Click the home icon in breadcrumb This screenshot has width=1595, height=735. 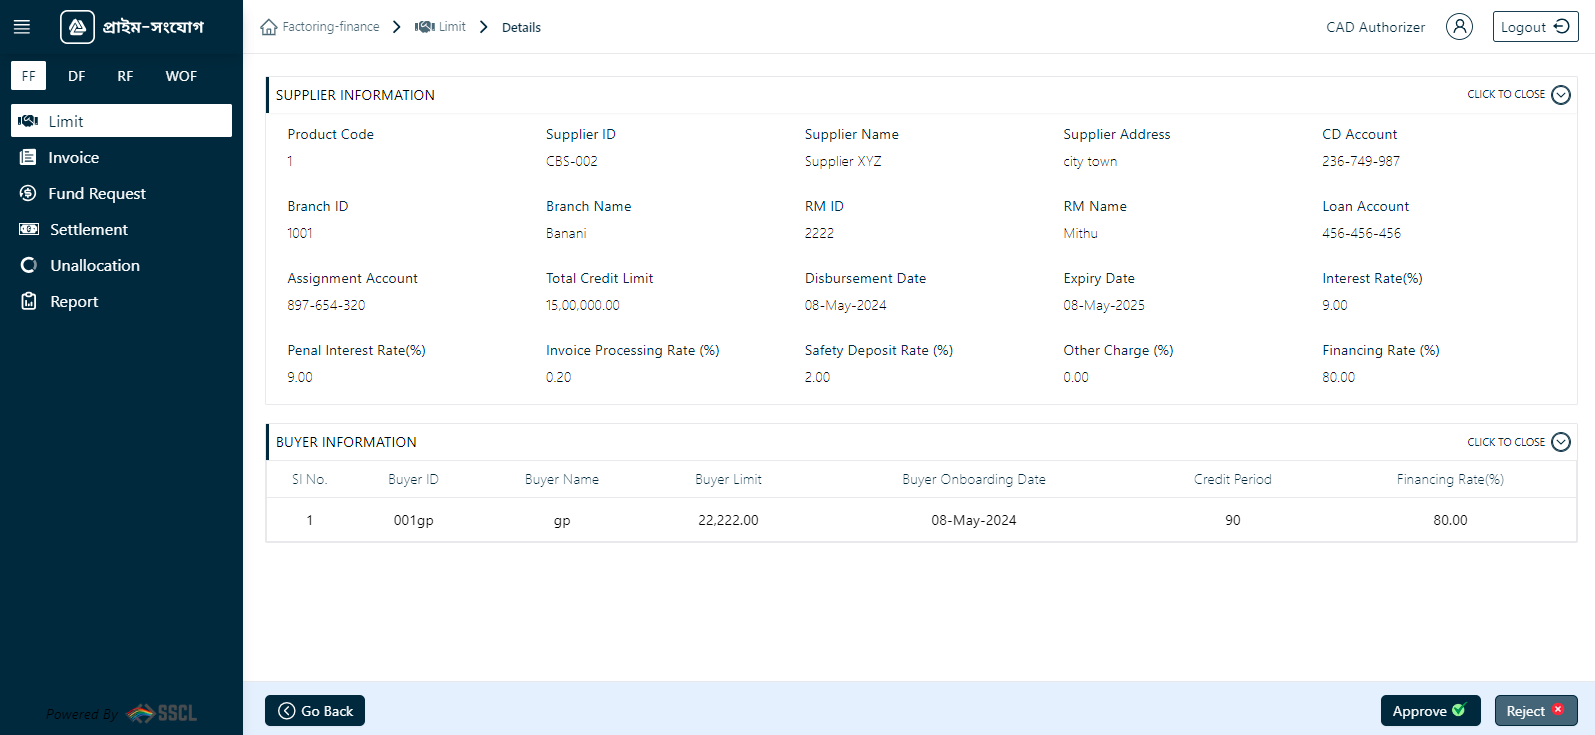tap(269, 27)
